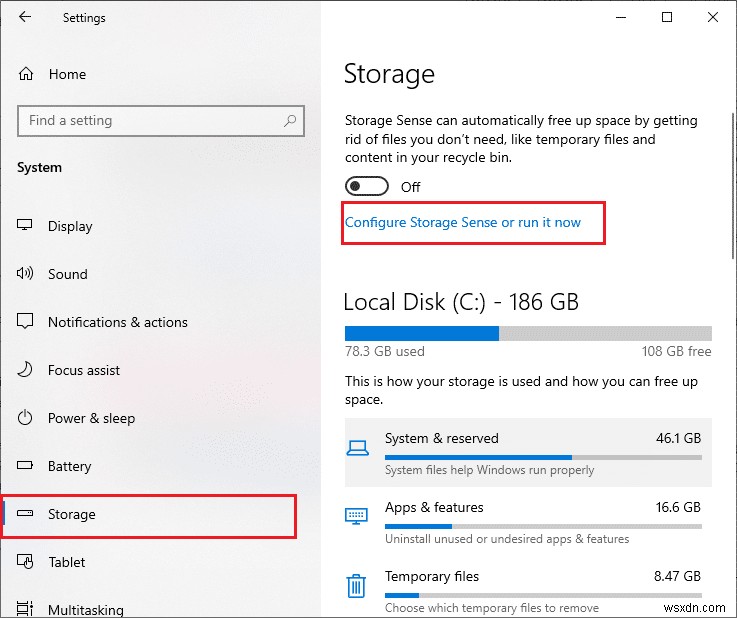Image resolution: width=737 pixels, height=618 pixels.
Task: Open the Tablet settings page
Action: click(66, 562)
